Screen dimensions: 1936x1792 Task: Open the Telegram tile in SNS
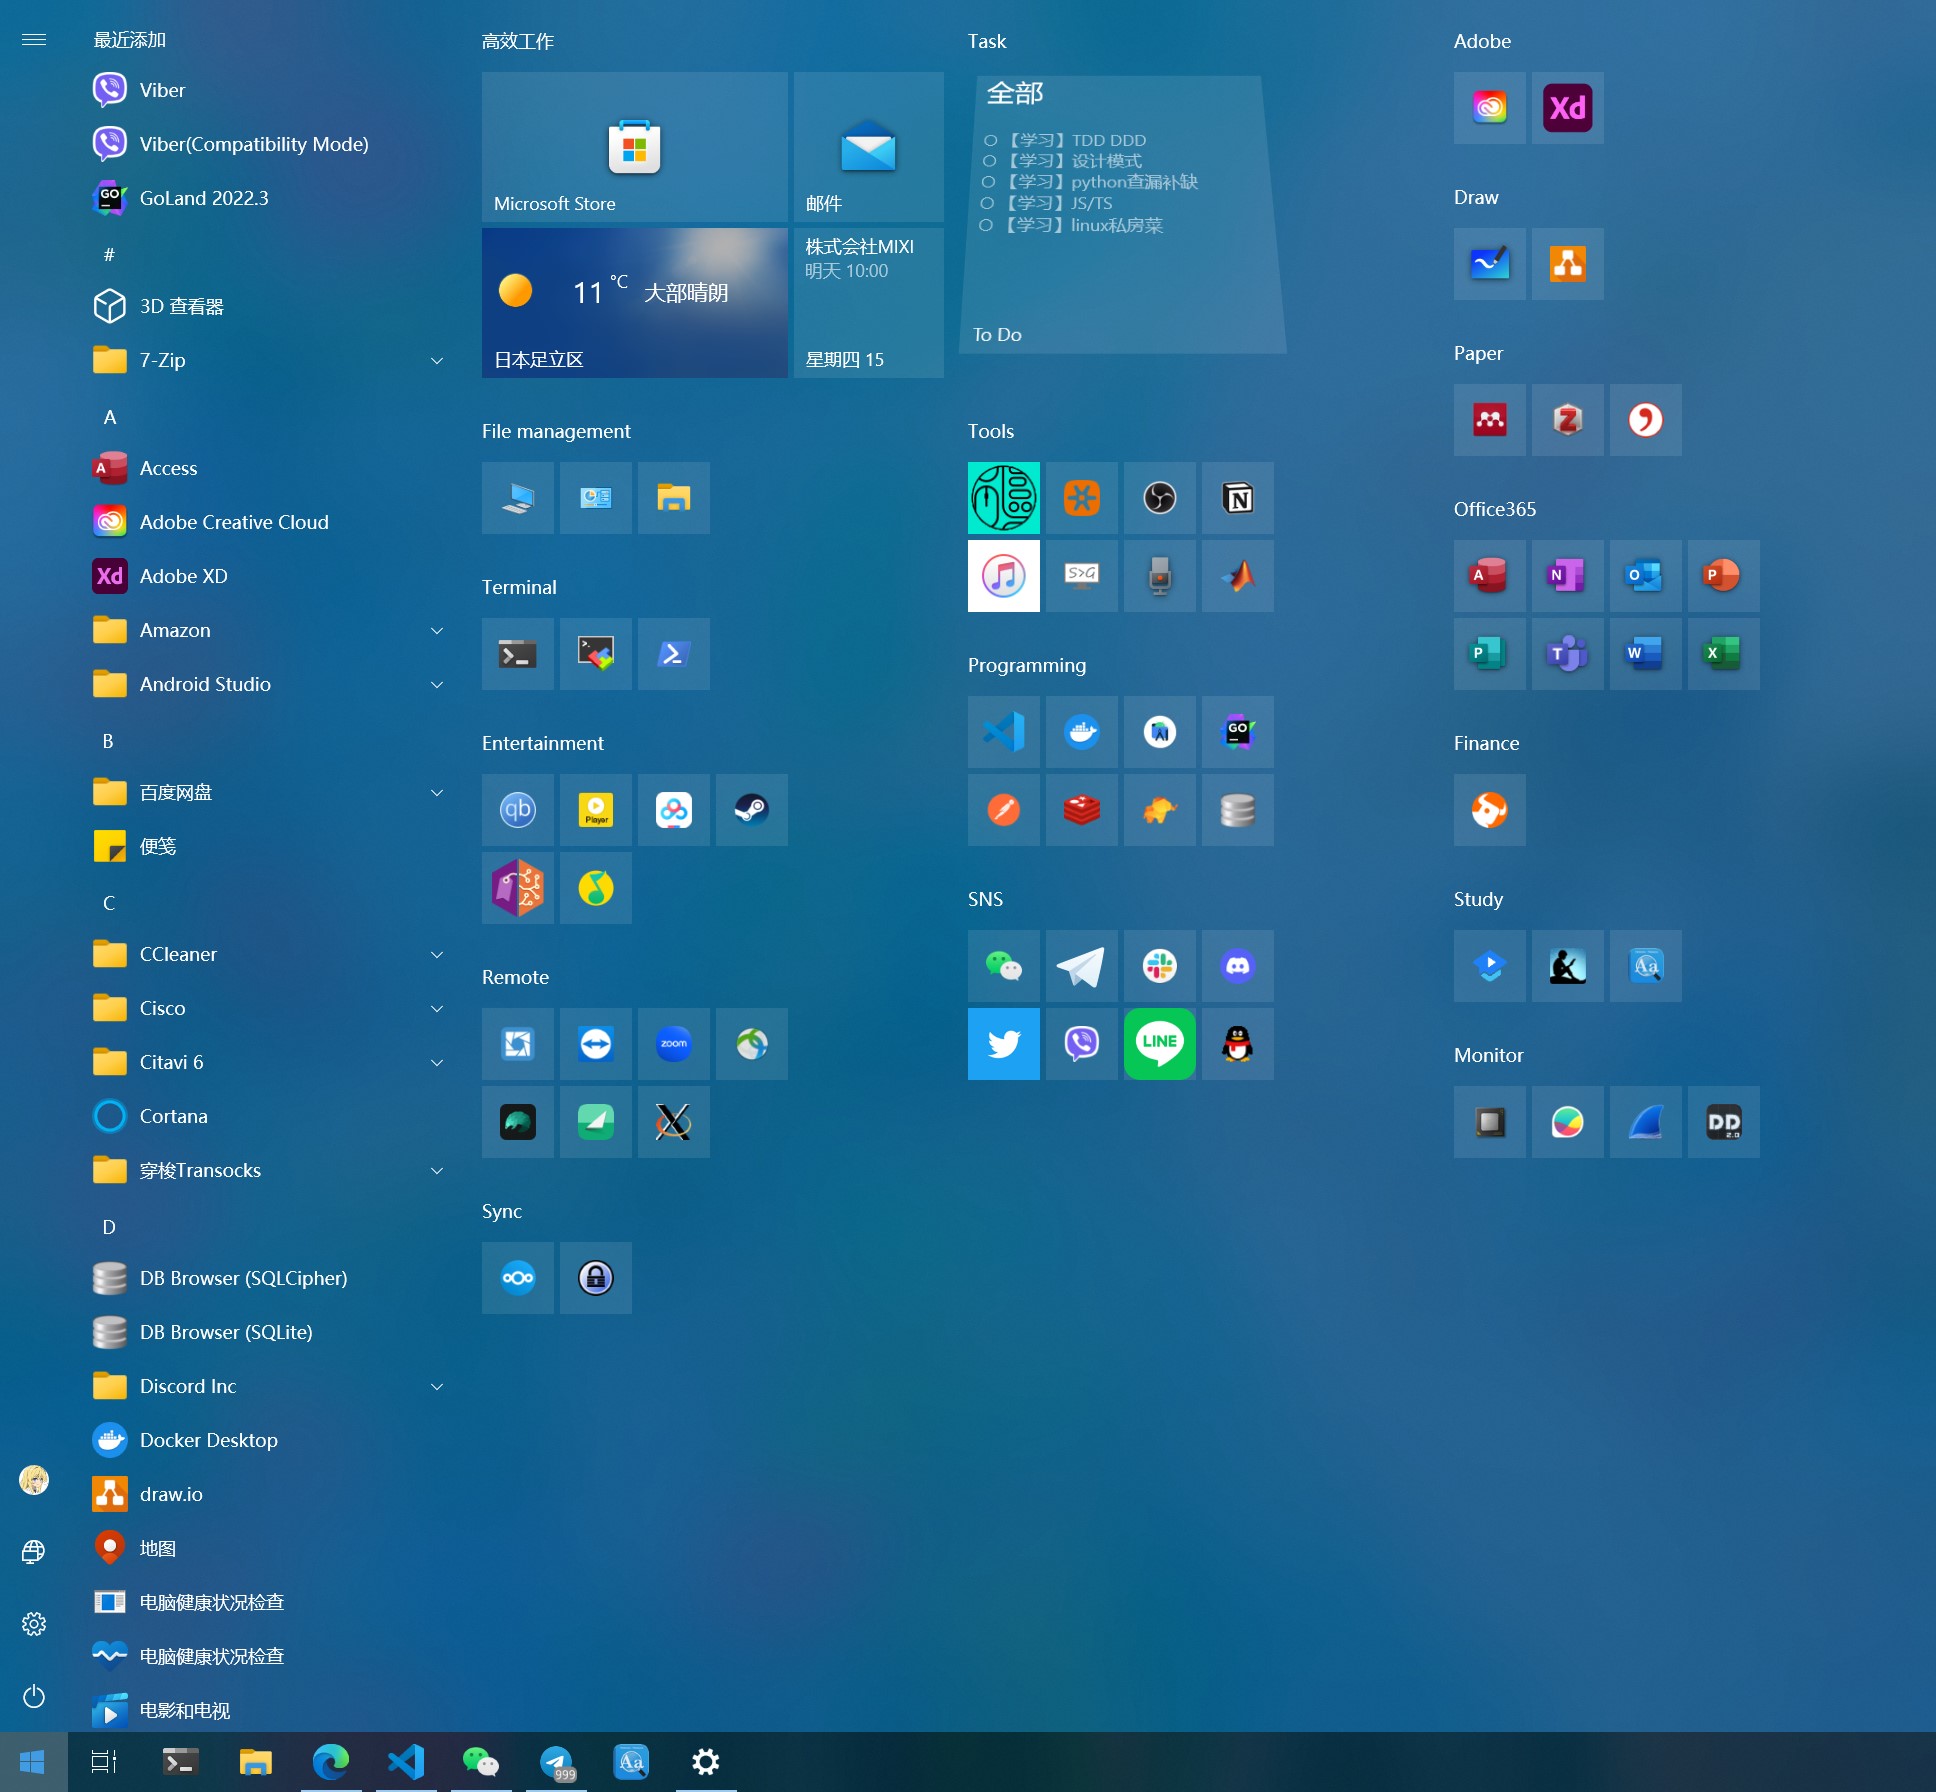click(x=1081, y=966)
